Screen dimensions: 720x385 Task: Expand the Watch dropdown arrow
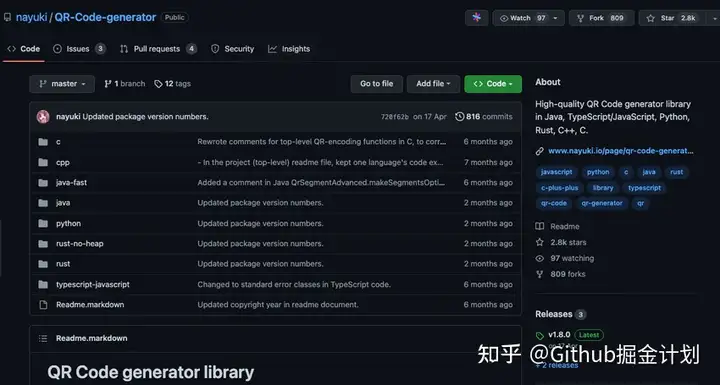point(555,18)
